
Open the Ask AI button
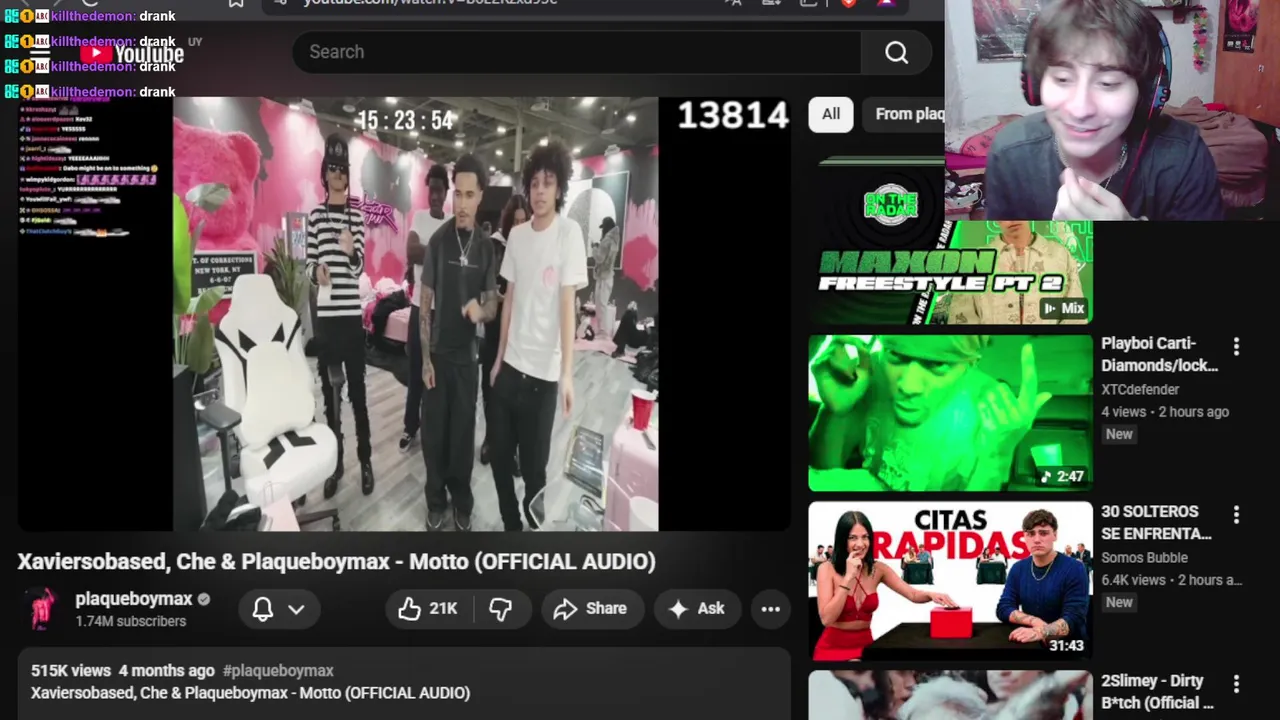[697, 608]
